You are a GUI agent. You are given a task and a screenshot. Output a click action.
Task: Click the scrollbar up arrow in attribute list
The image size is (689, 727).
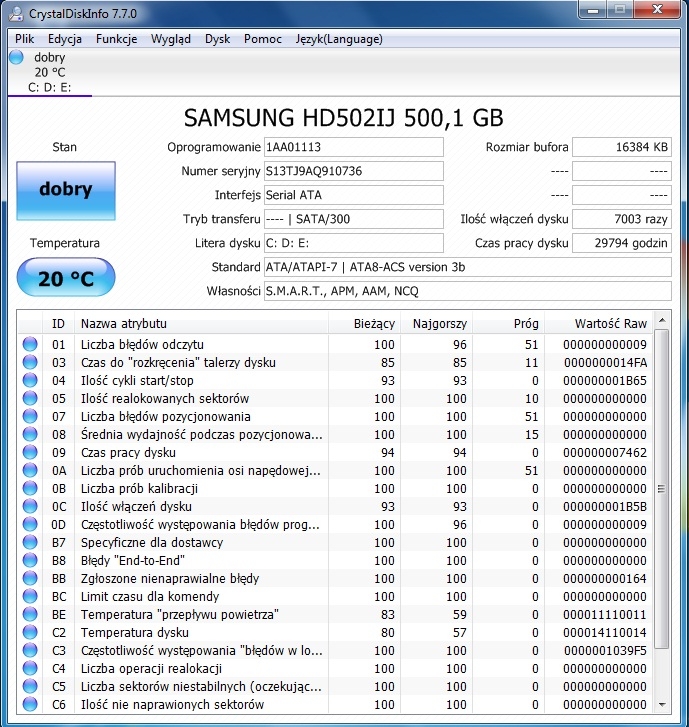pos(662,320)
